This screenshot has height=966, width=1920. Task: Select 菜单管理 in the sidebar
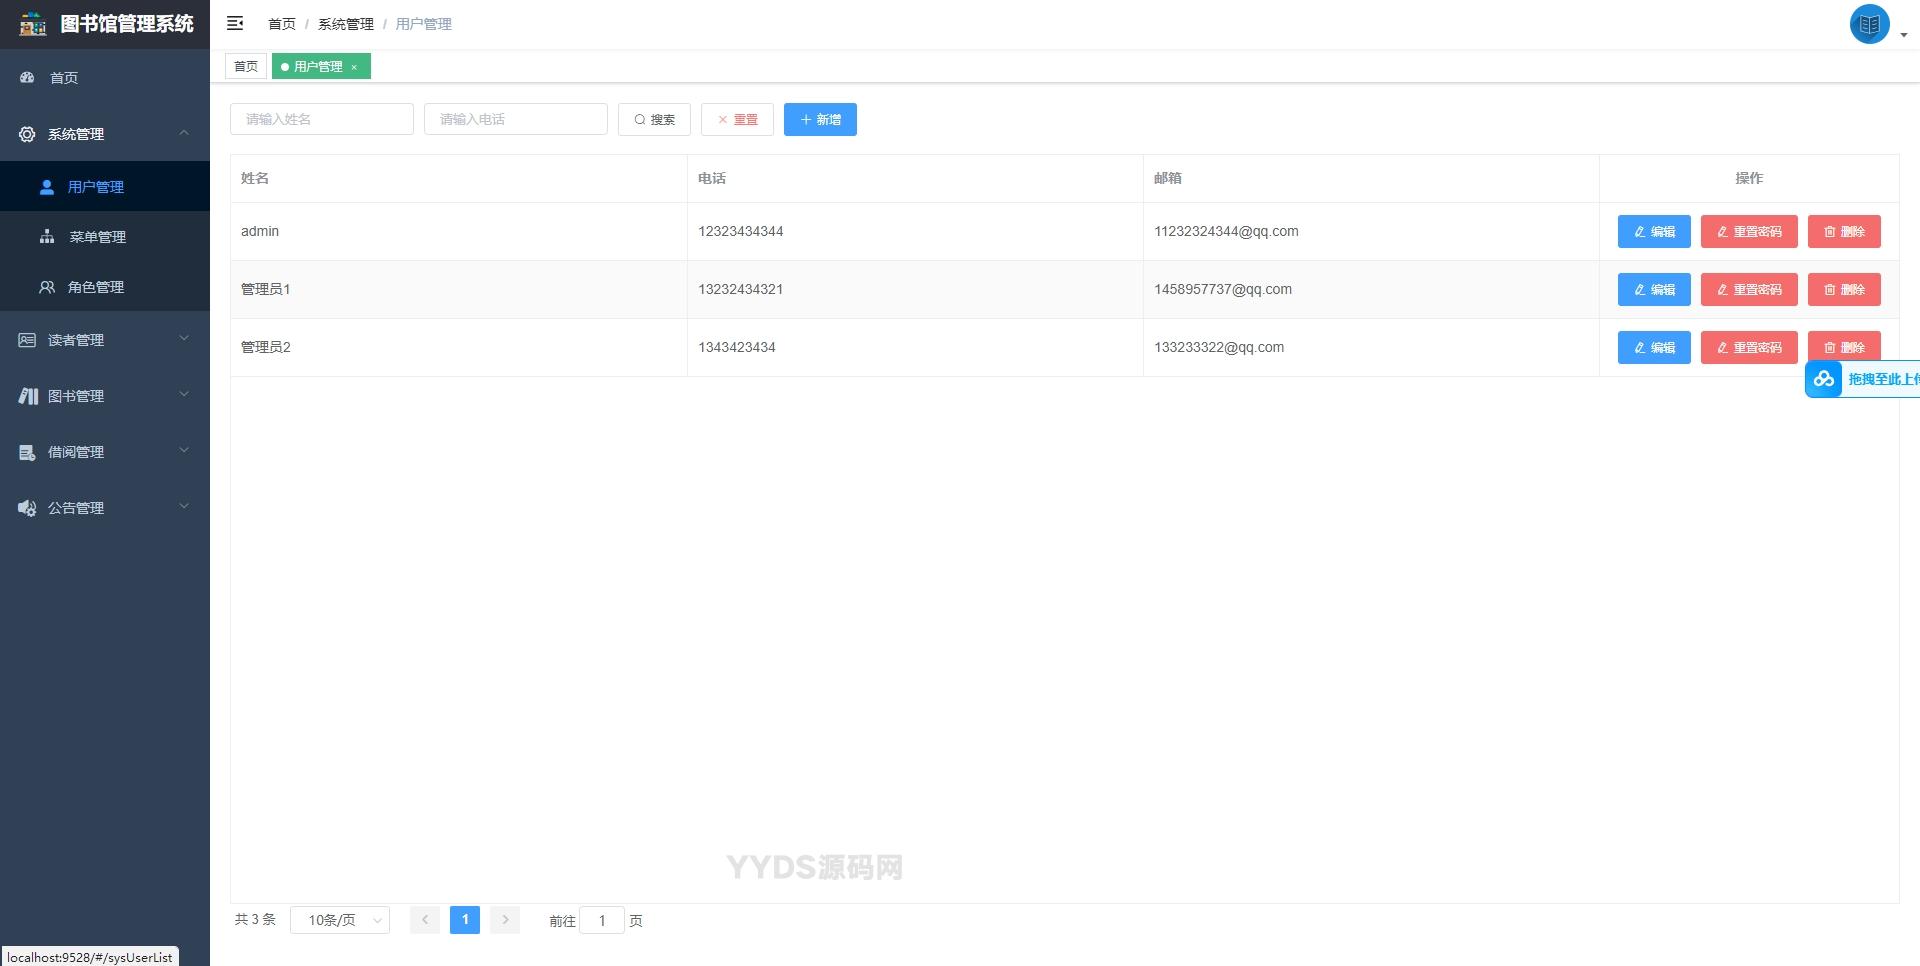tap(97, 237)
